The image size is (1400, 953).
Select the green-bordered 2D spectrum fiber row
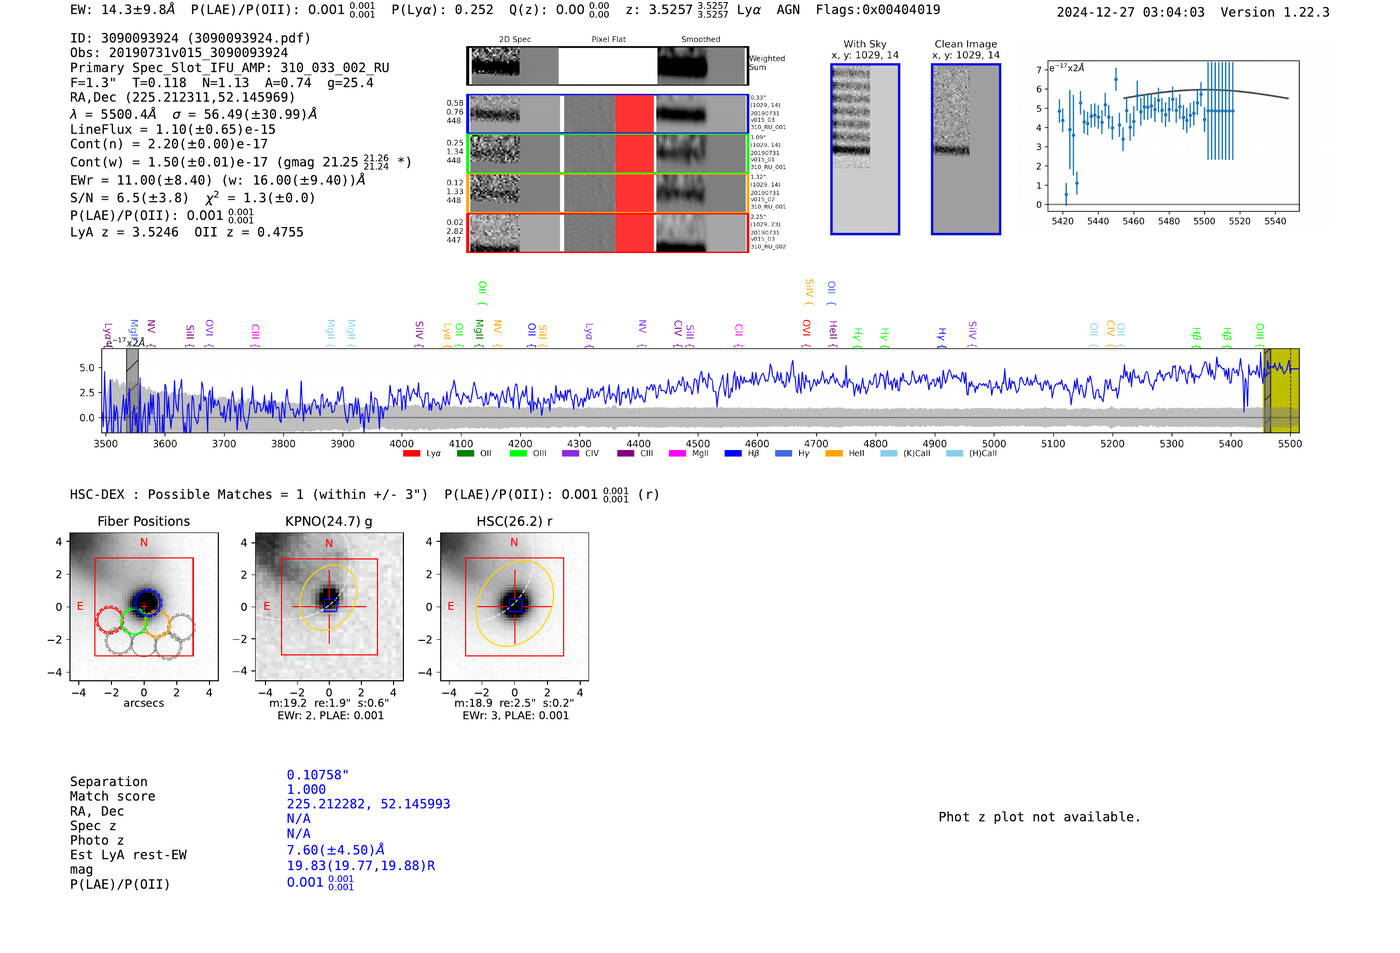point(608,153)
